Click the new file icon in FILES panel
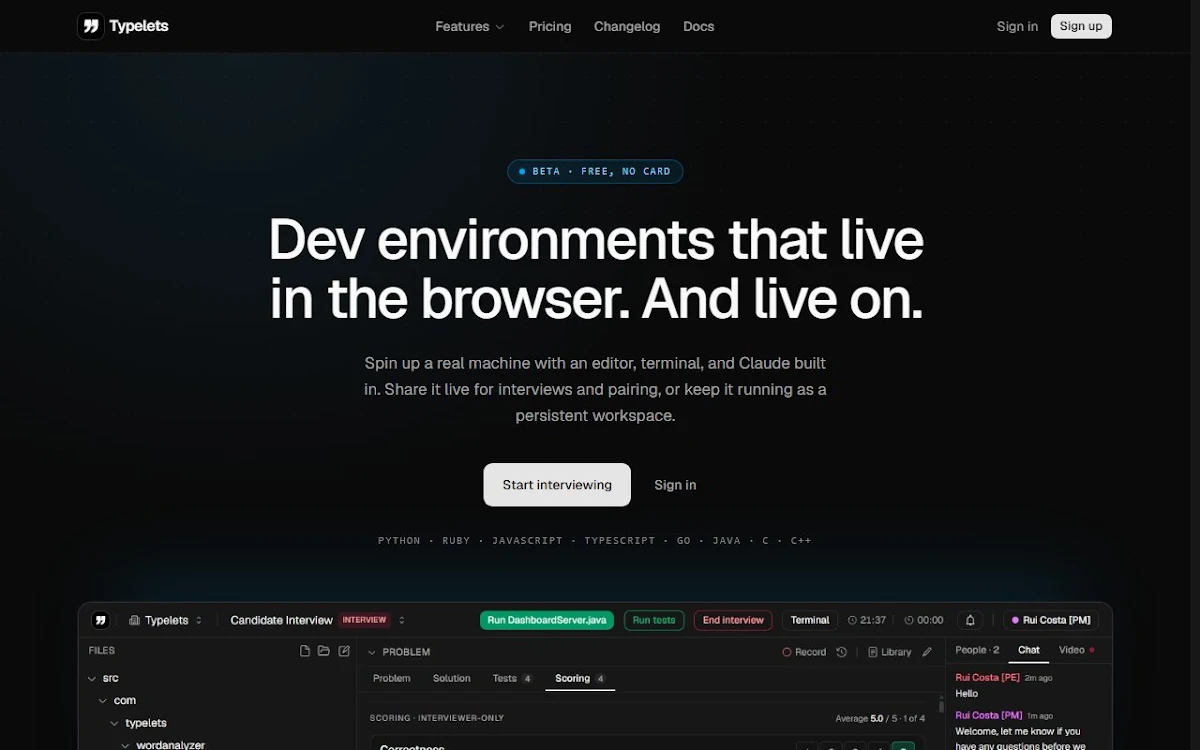This screenshot has width=1200, height=750. 305,651
